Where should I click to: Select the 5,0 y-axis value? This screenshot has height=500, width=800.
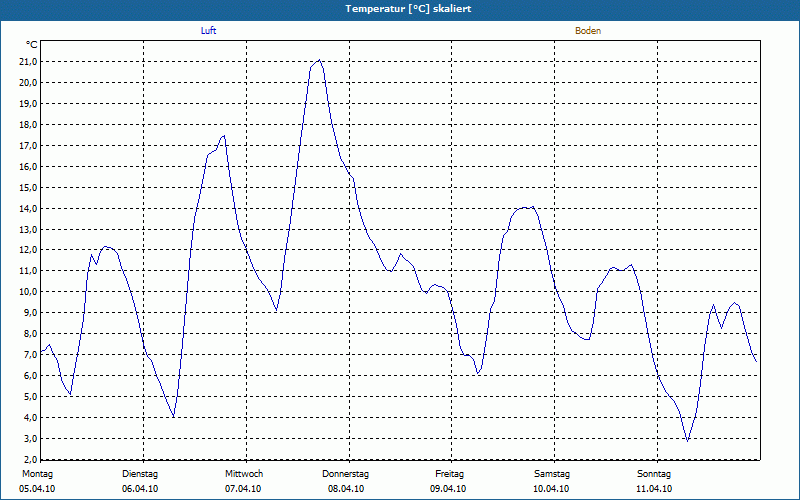click(30, 396)
